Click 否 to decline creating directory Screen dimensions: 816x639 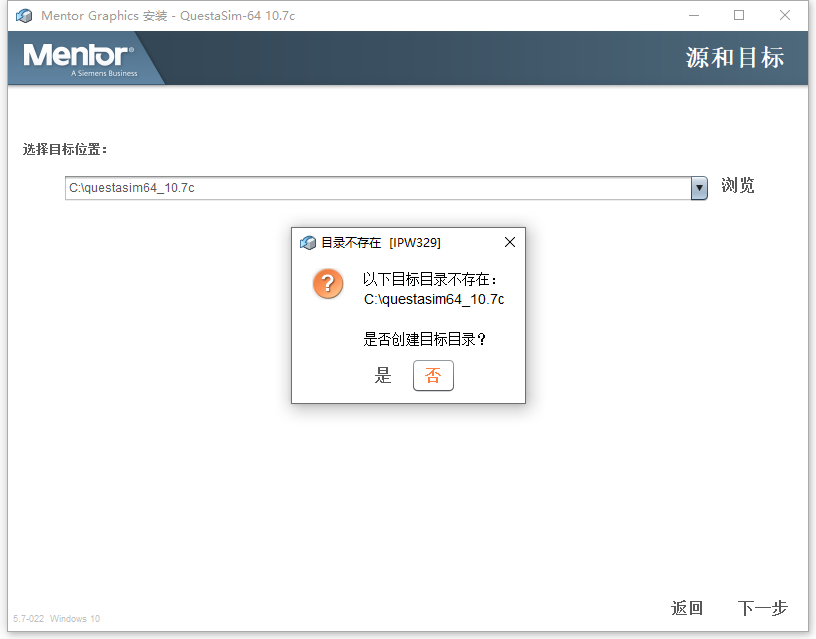[433, 375]
